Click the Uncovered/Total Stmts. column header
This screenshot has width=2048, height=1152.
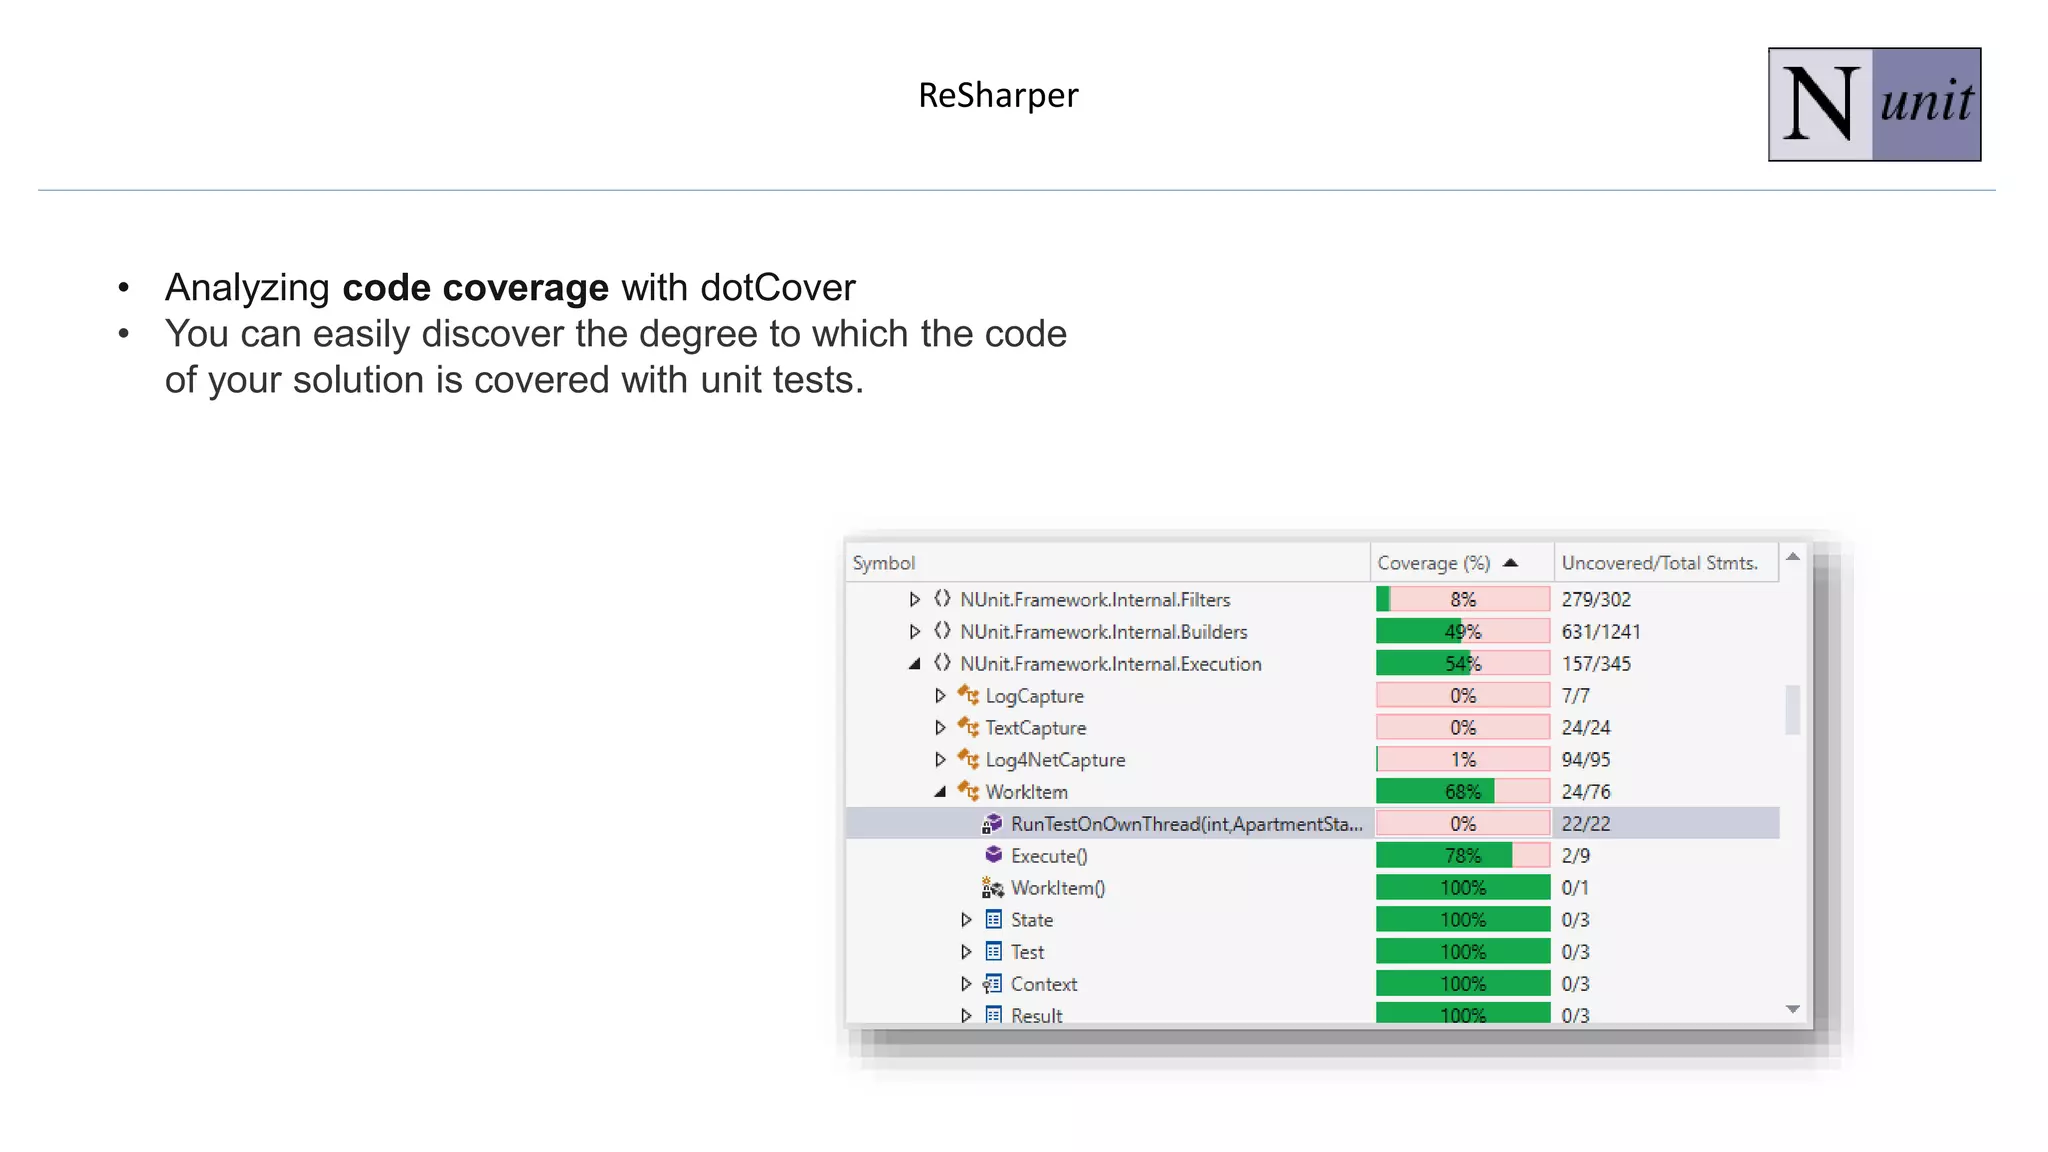tap(1666, 563)
